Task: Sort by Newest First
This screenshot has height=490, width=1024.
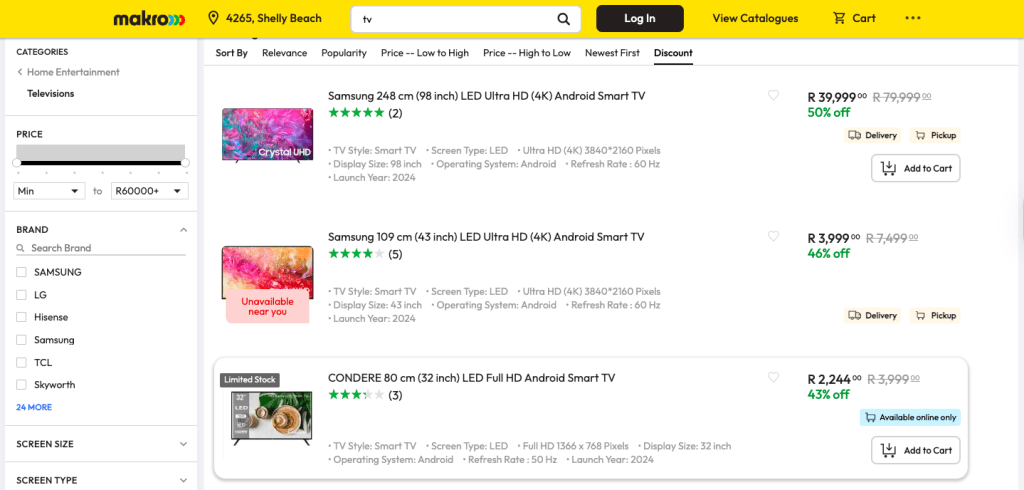Action: pyautogui.click(x=612, y=53)
